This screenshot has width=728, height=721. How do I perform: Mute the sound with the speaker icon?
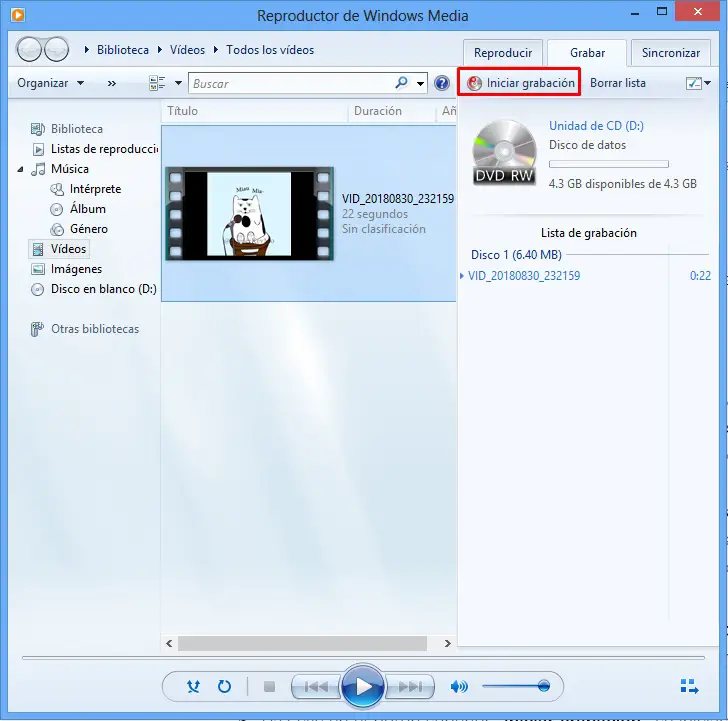coord(459,686)
